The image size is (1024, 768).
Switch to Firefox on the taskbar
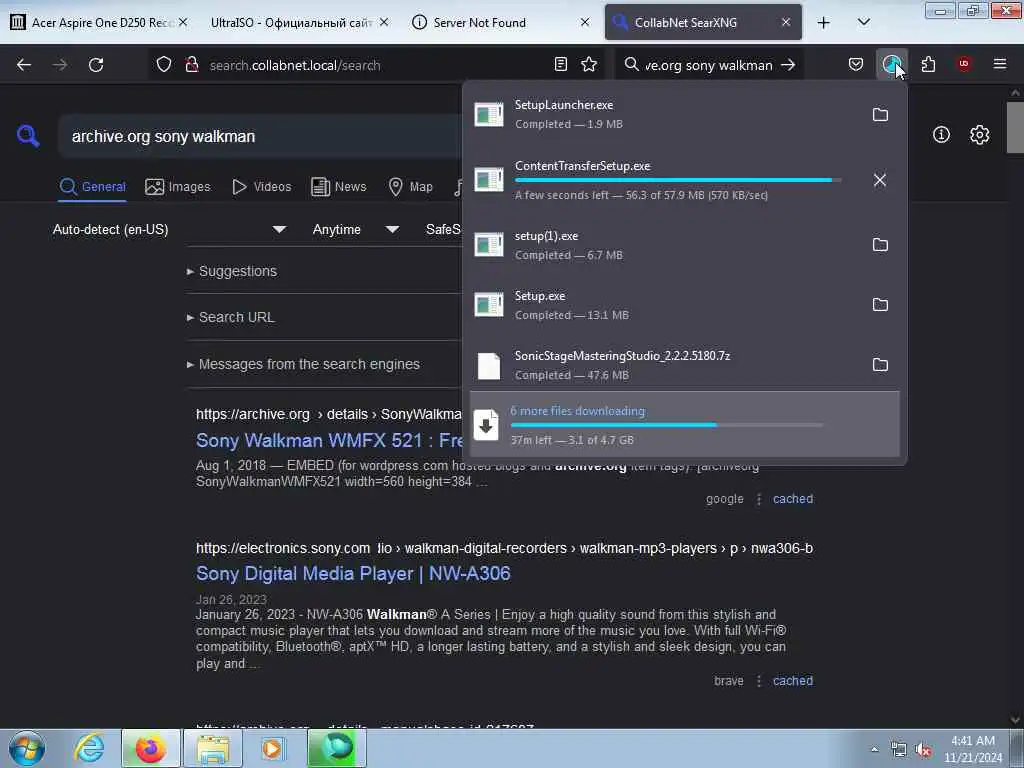coord(150,748)
